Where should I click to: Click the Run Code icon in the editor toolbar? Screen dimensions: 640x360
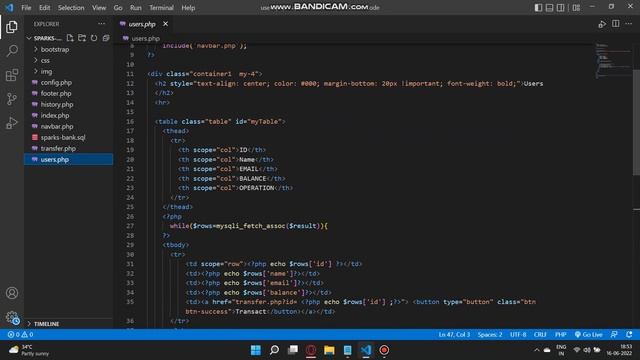[602, 24]
